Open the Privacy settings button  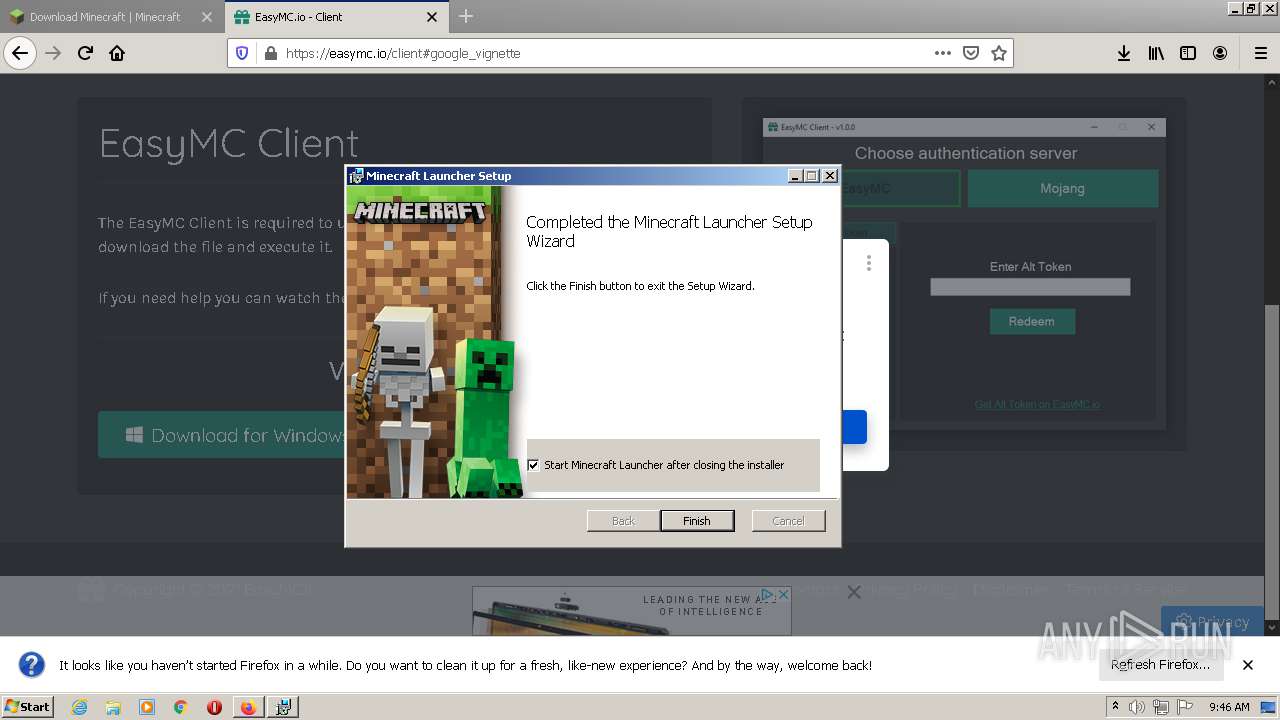click(1212, 621)
